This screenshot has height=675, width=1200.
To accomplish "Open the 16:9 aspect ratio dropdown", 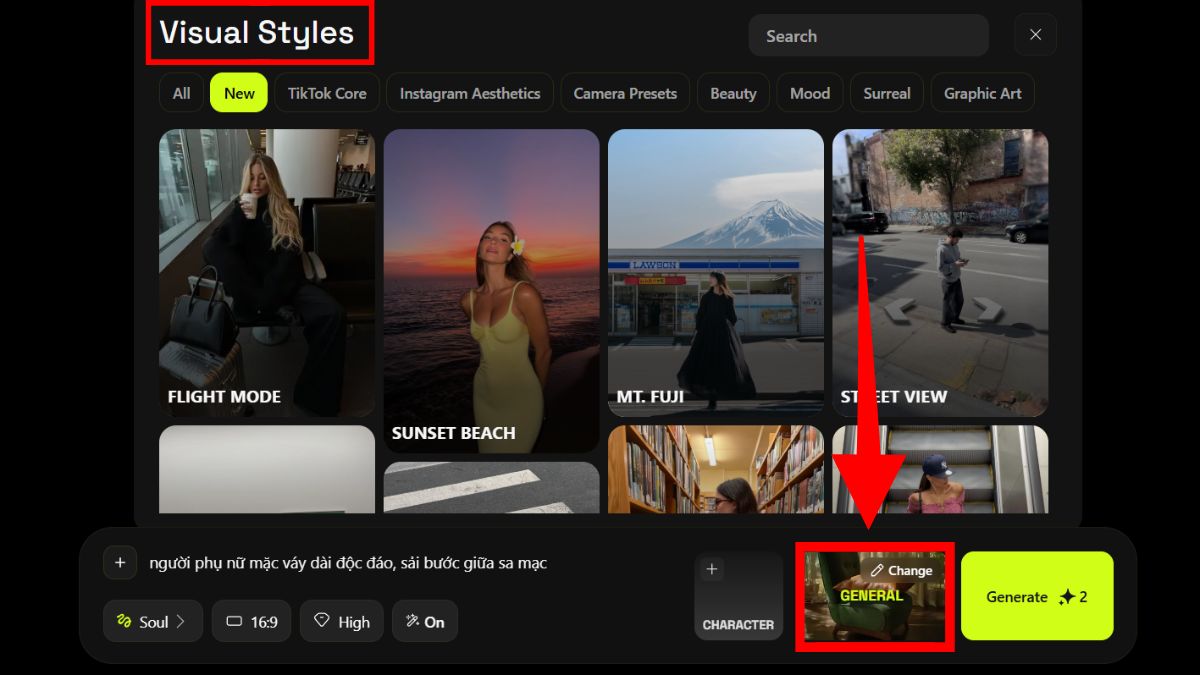I will pyautogui.click(x=251, y=621).
